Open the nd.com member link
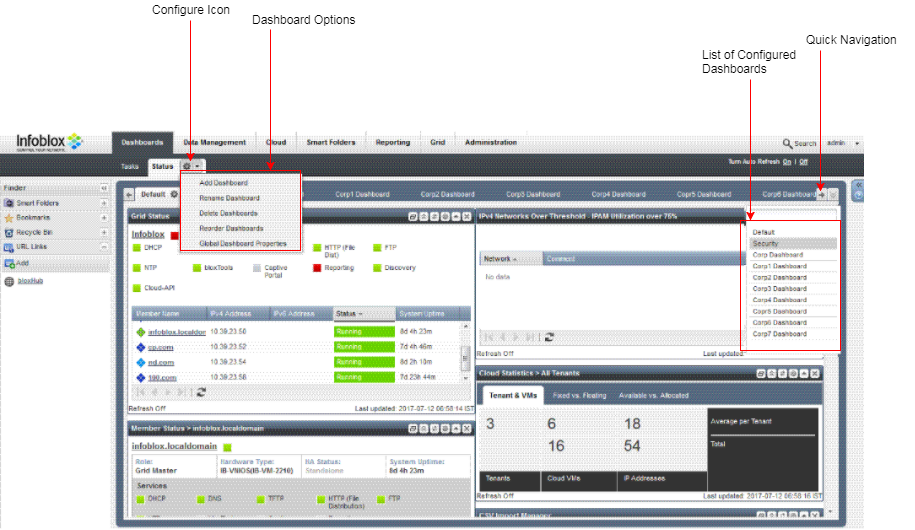Image resolution: width=915 pixels, height=530 pixels. [x=161, y=362]
